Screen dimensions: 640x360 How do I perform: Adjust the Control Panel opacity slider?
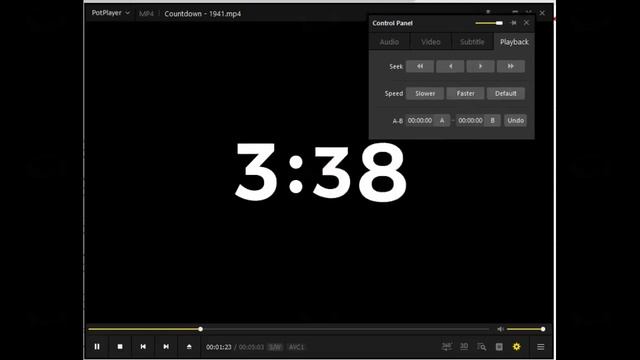coord(489,23)
